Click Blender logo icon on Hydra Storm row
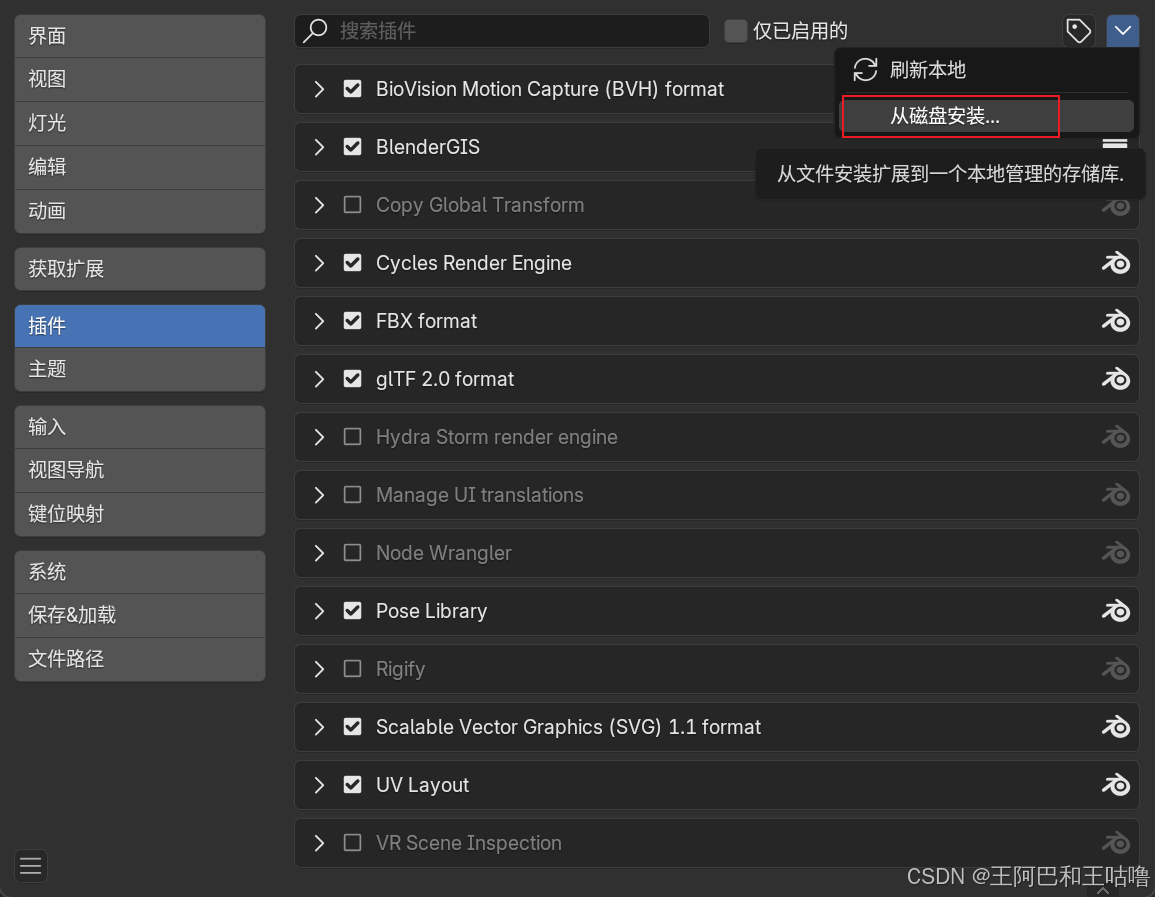 [1116, 437]
